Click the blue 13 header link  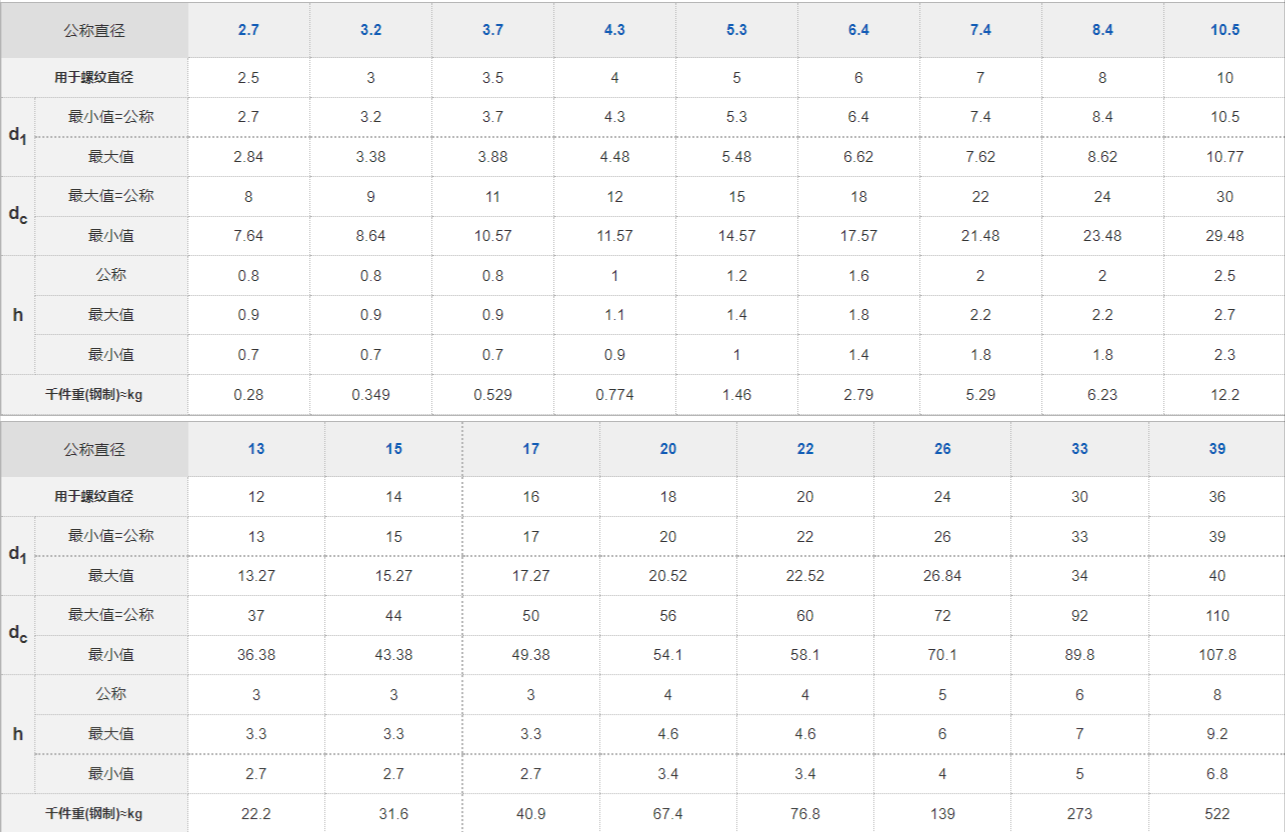point(257,449)
